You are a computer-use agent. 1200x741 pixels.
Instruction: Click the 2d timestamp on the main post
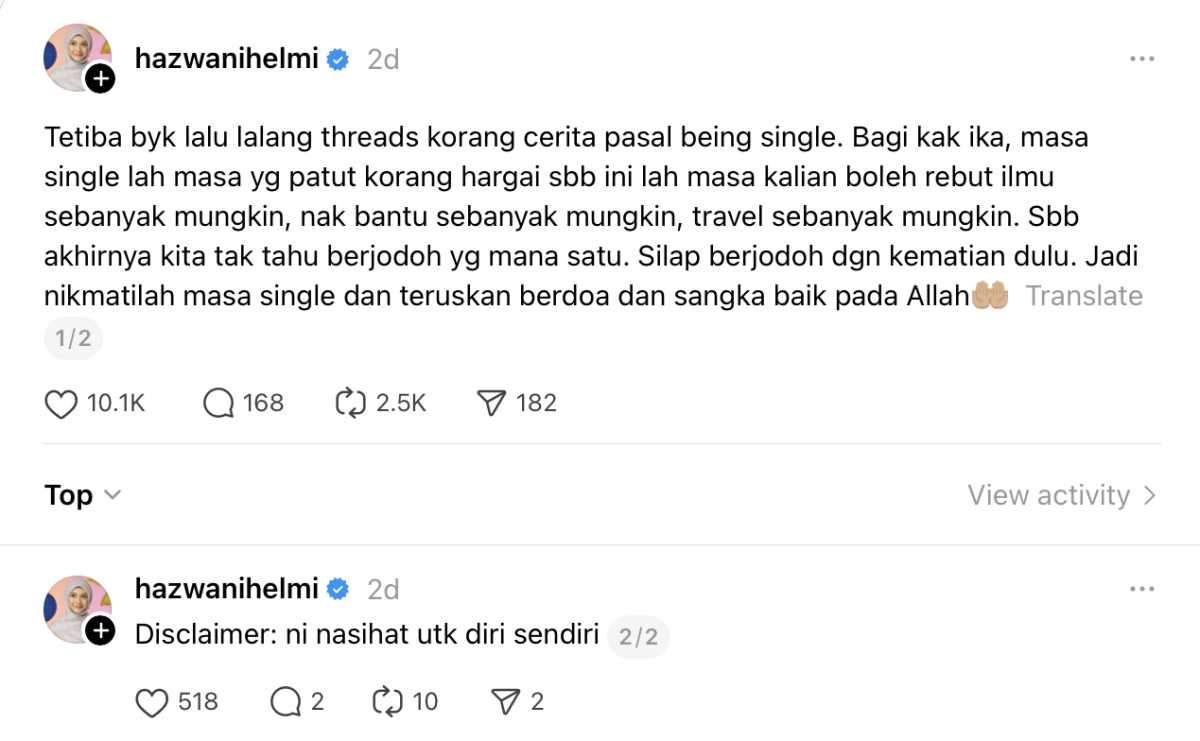tap(383, 59)
